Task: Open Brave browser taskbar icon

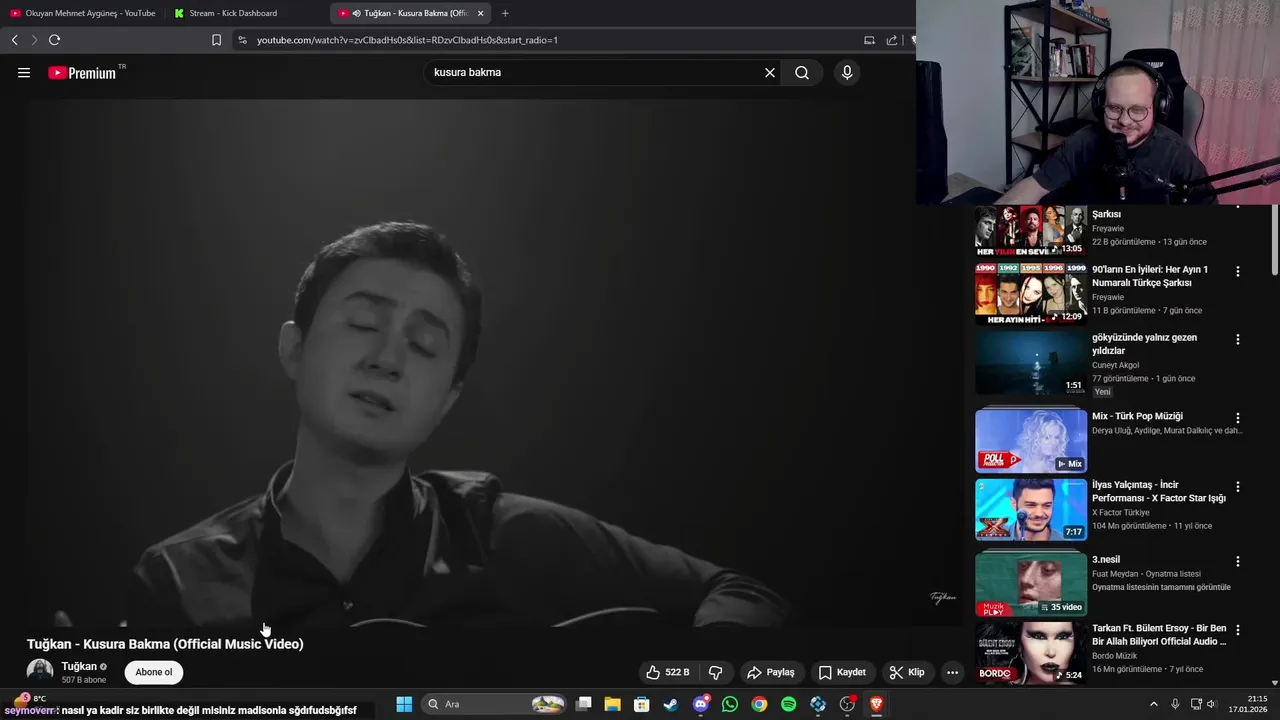Action: click(876, 704)
